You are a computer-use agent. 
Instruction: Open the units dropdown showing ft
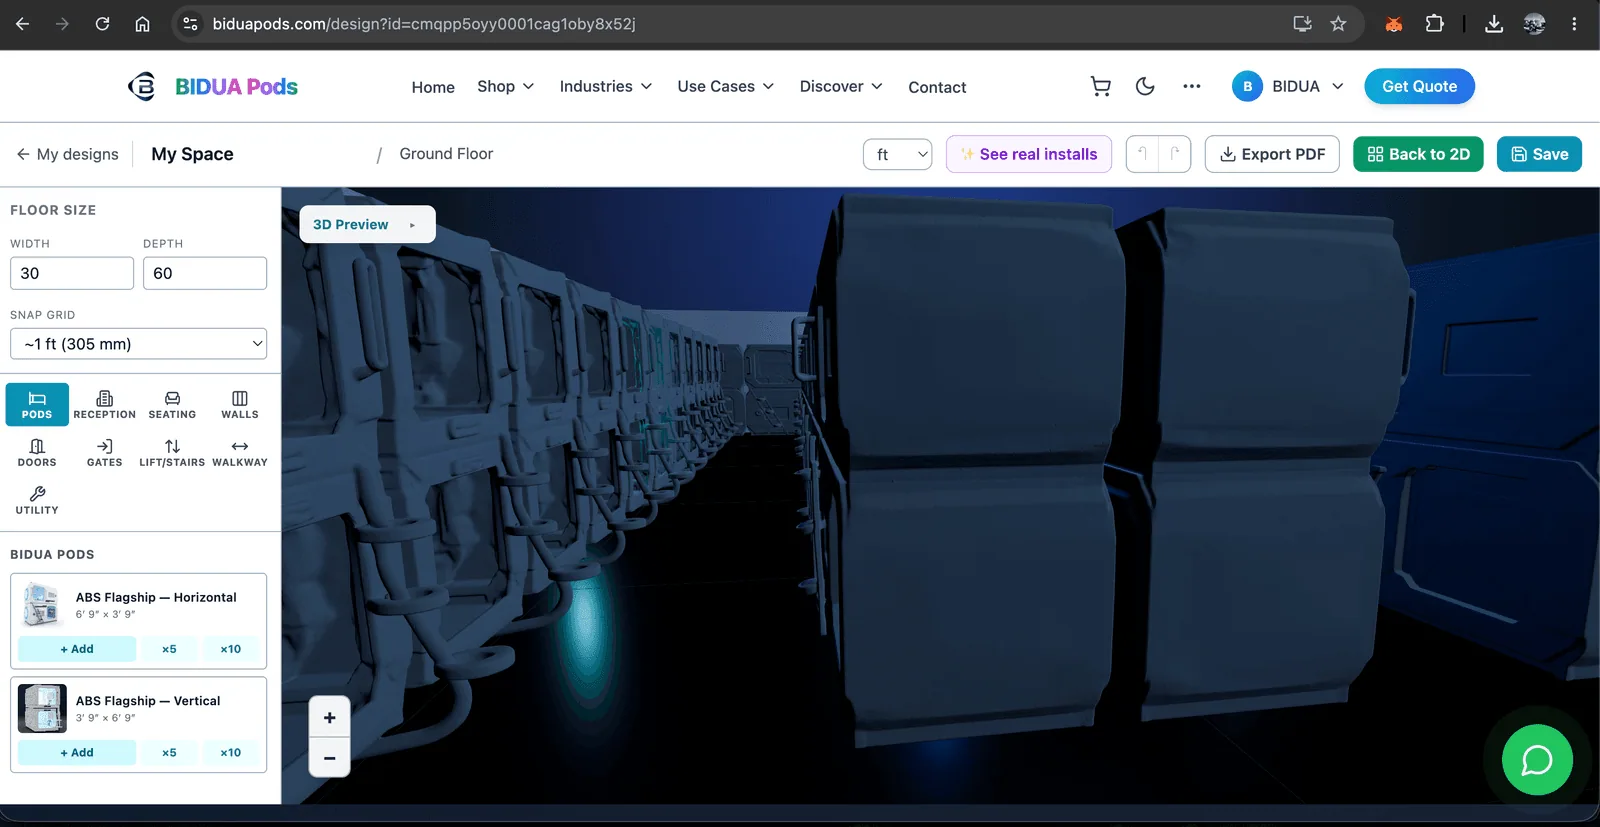898,154
